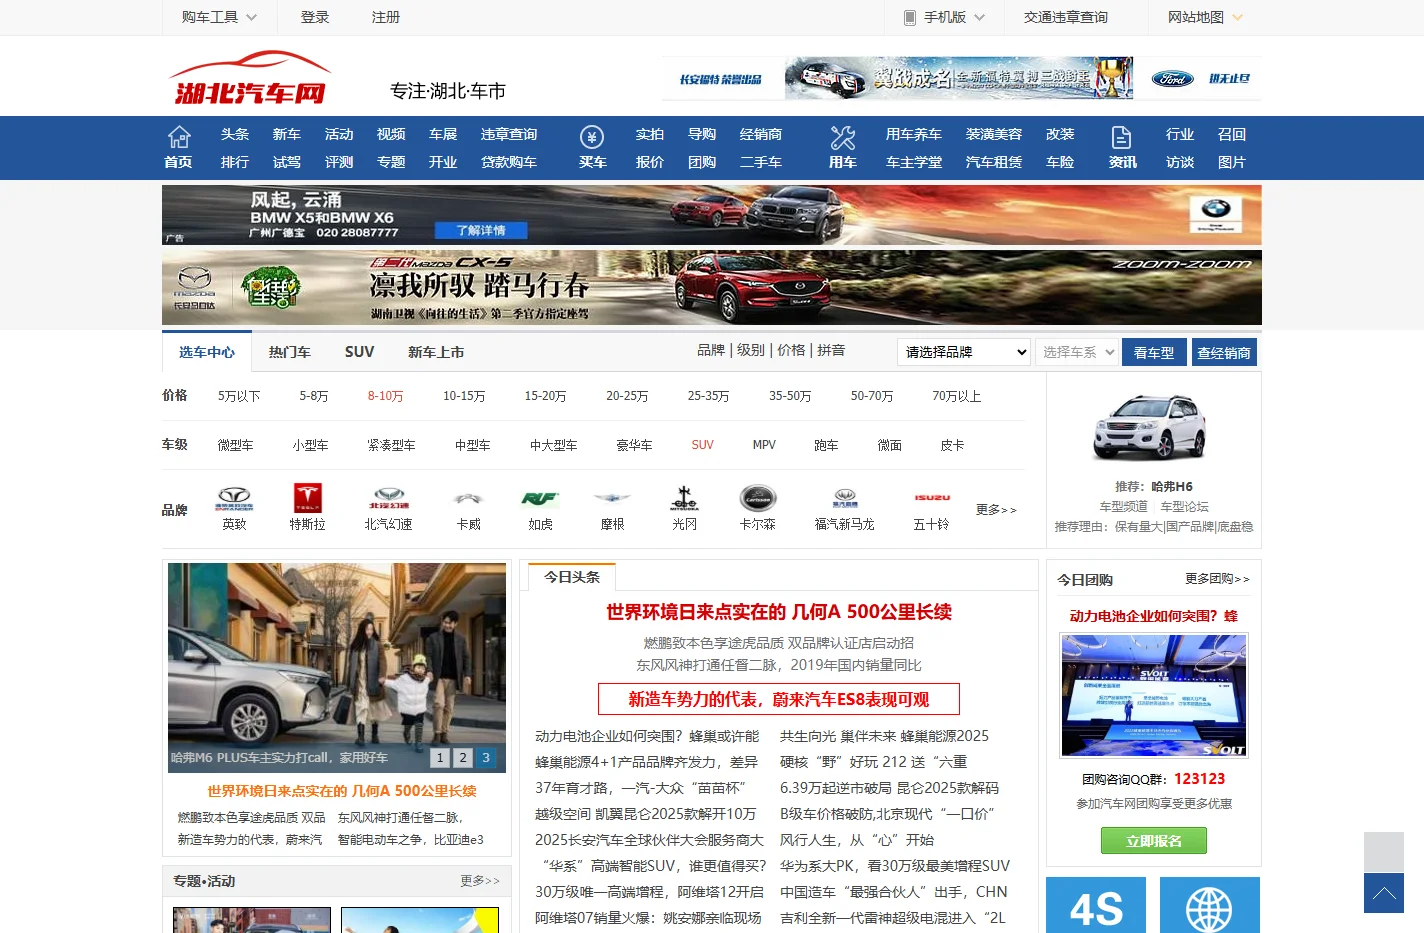
Task: Filter class by 紧凑型车
Action: (x=391, y=445)
